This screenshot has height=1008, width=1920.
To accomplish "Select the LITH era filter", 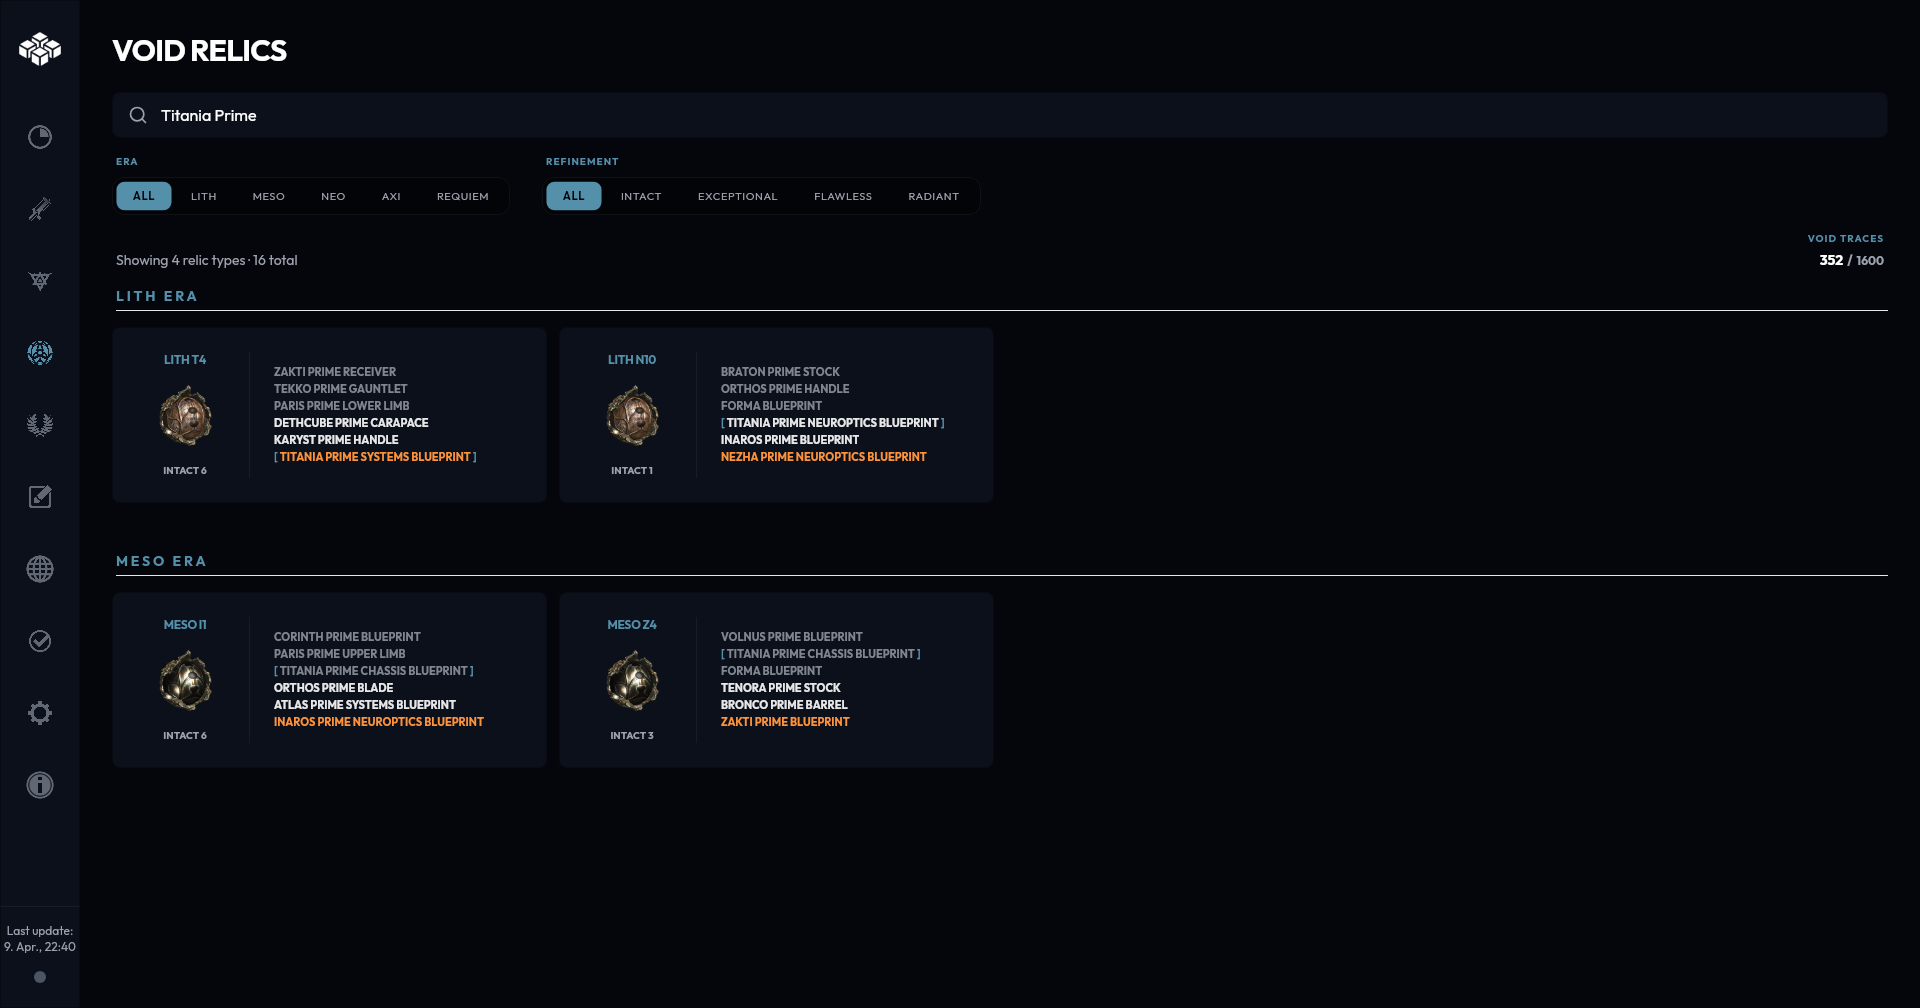I will click(x=203, y=196).
